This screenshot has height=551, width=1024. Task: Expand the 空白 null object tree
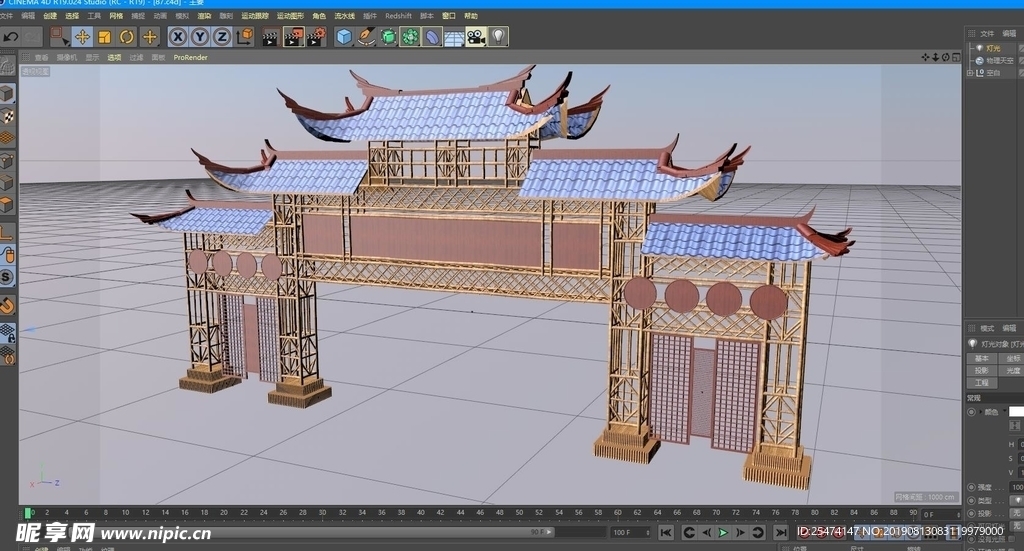[x=970, y=73]
